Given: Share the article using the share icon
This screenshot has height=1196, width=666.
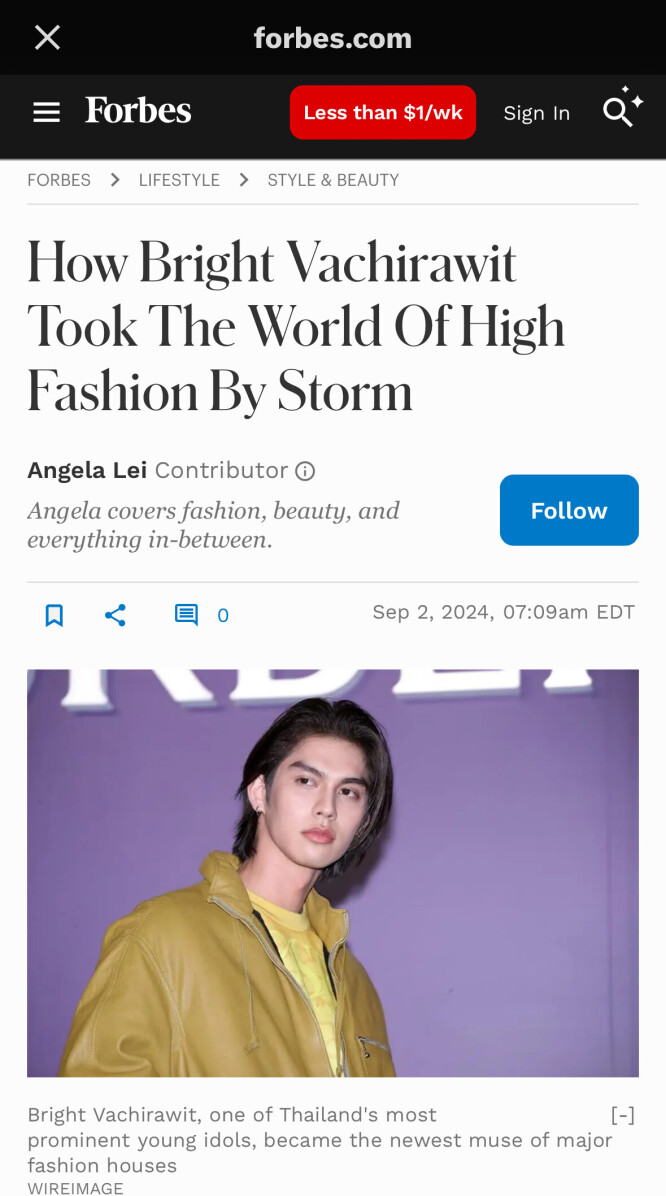Looking at the screenshot, I should (115, 615).
